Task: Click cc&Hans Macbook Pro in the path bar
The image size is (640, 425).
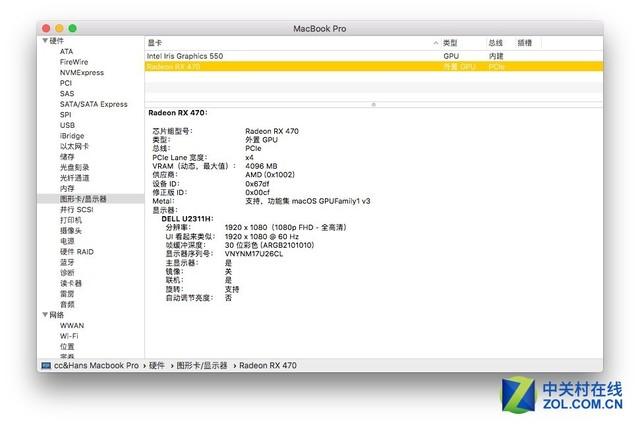Action: click(x=96, y=365)
